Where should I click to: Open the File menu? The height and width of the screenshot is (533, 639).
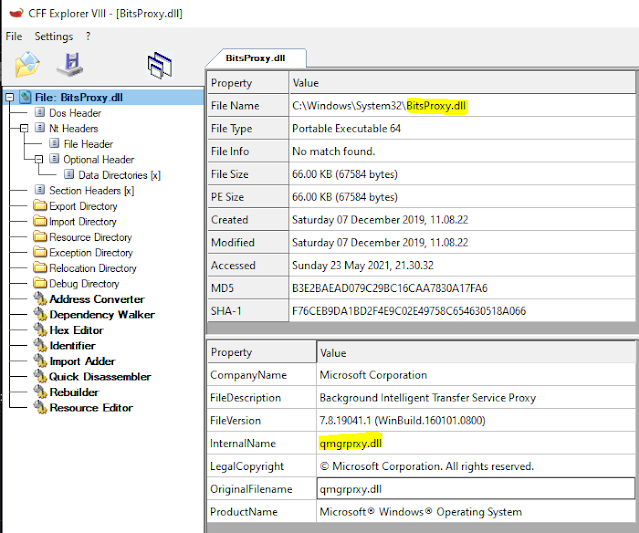coord(14,36)
